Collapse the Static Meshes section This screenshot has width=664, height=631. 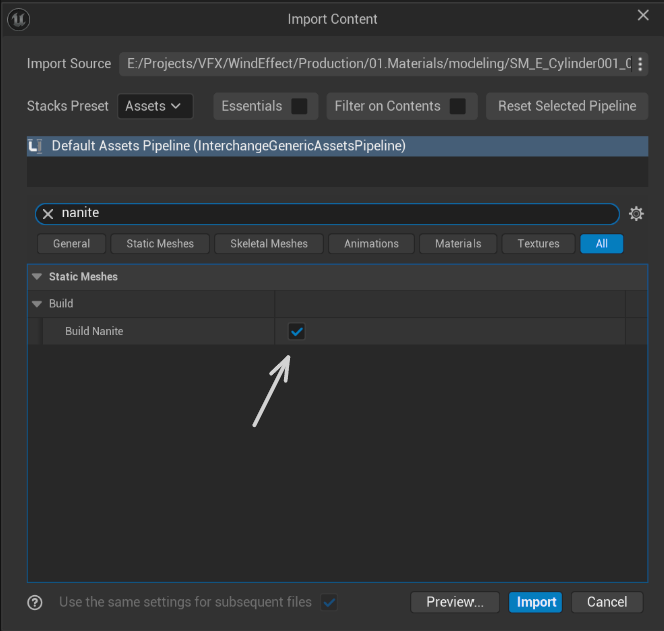(37, 277)
